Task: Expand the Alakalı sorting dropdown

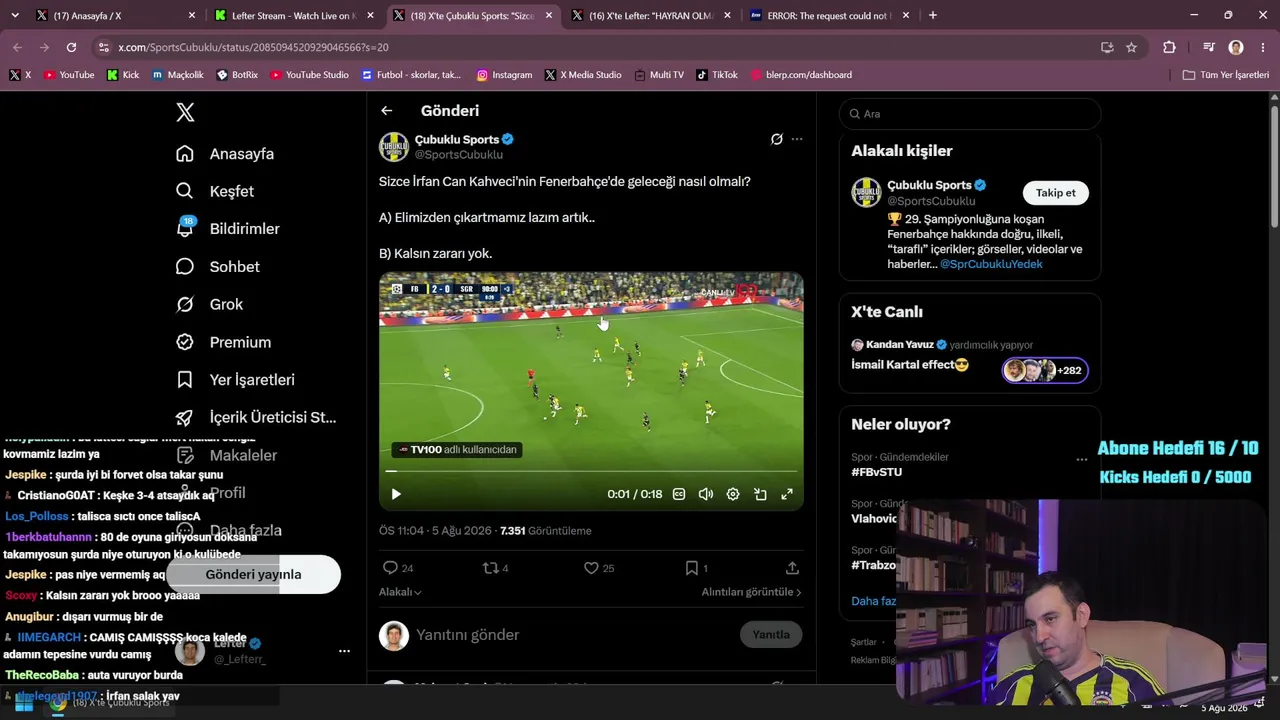Action: click(400, 592)
